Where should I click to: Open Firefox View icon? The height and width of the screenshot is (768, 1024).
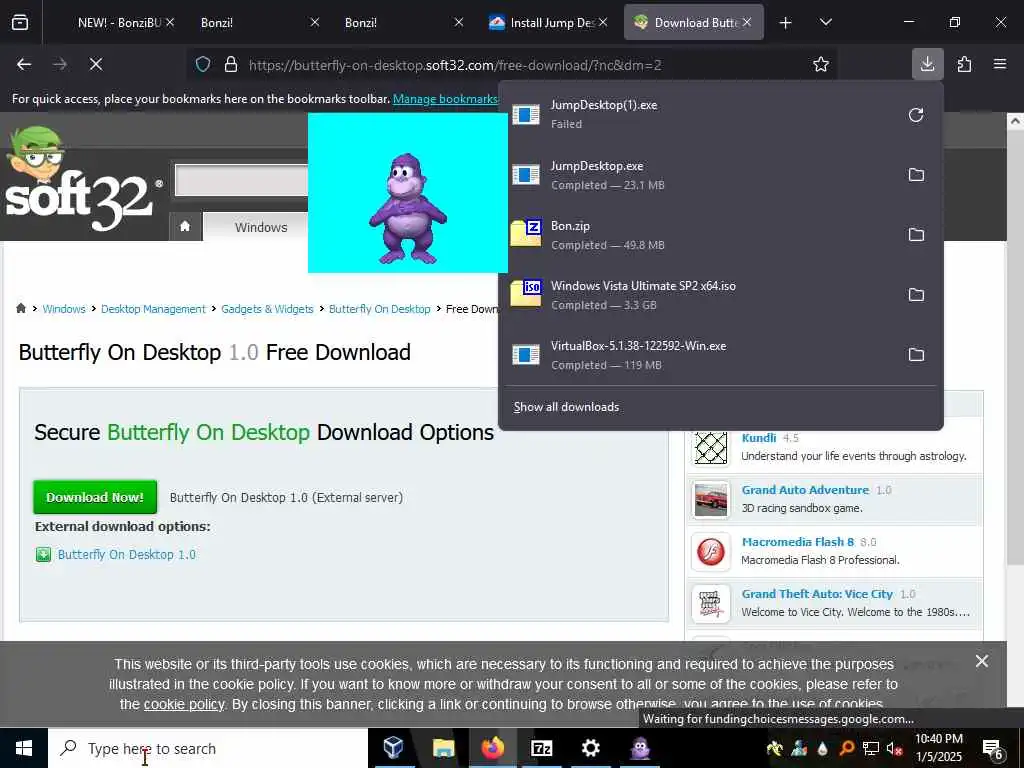point(20,22)
